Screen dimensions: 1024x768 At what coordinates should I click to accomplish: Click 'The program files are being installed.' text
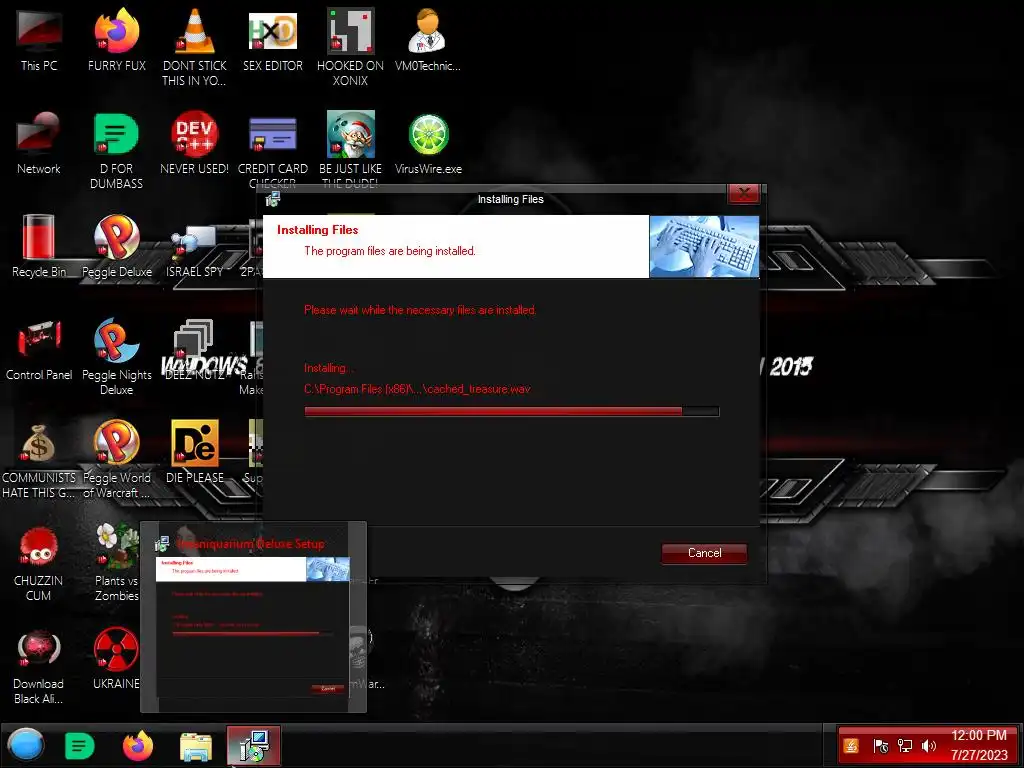pos(390,251)
